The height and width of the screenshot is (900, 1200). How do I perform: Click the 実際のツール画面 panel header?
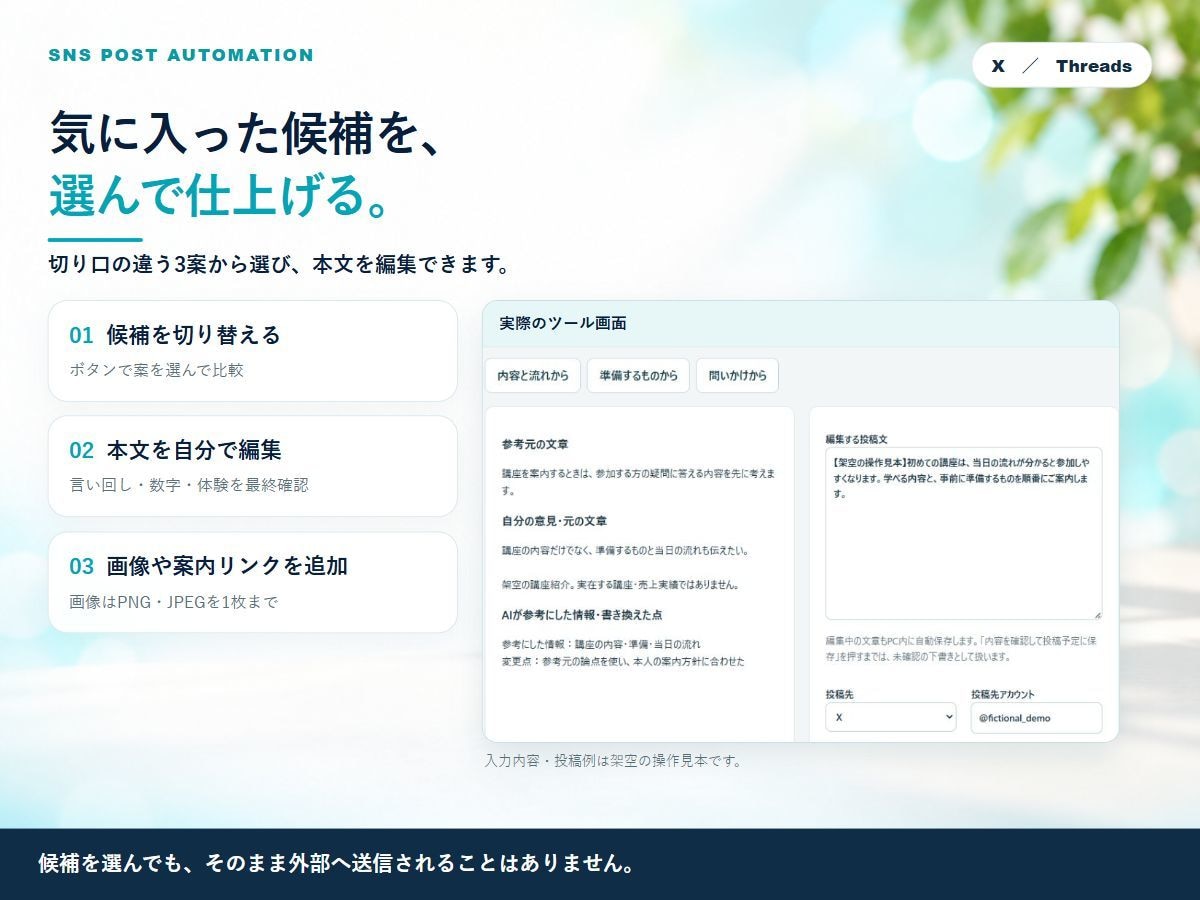pyautogui.click(x=800, y=324)
